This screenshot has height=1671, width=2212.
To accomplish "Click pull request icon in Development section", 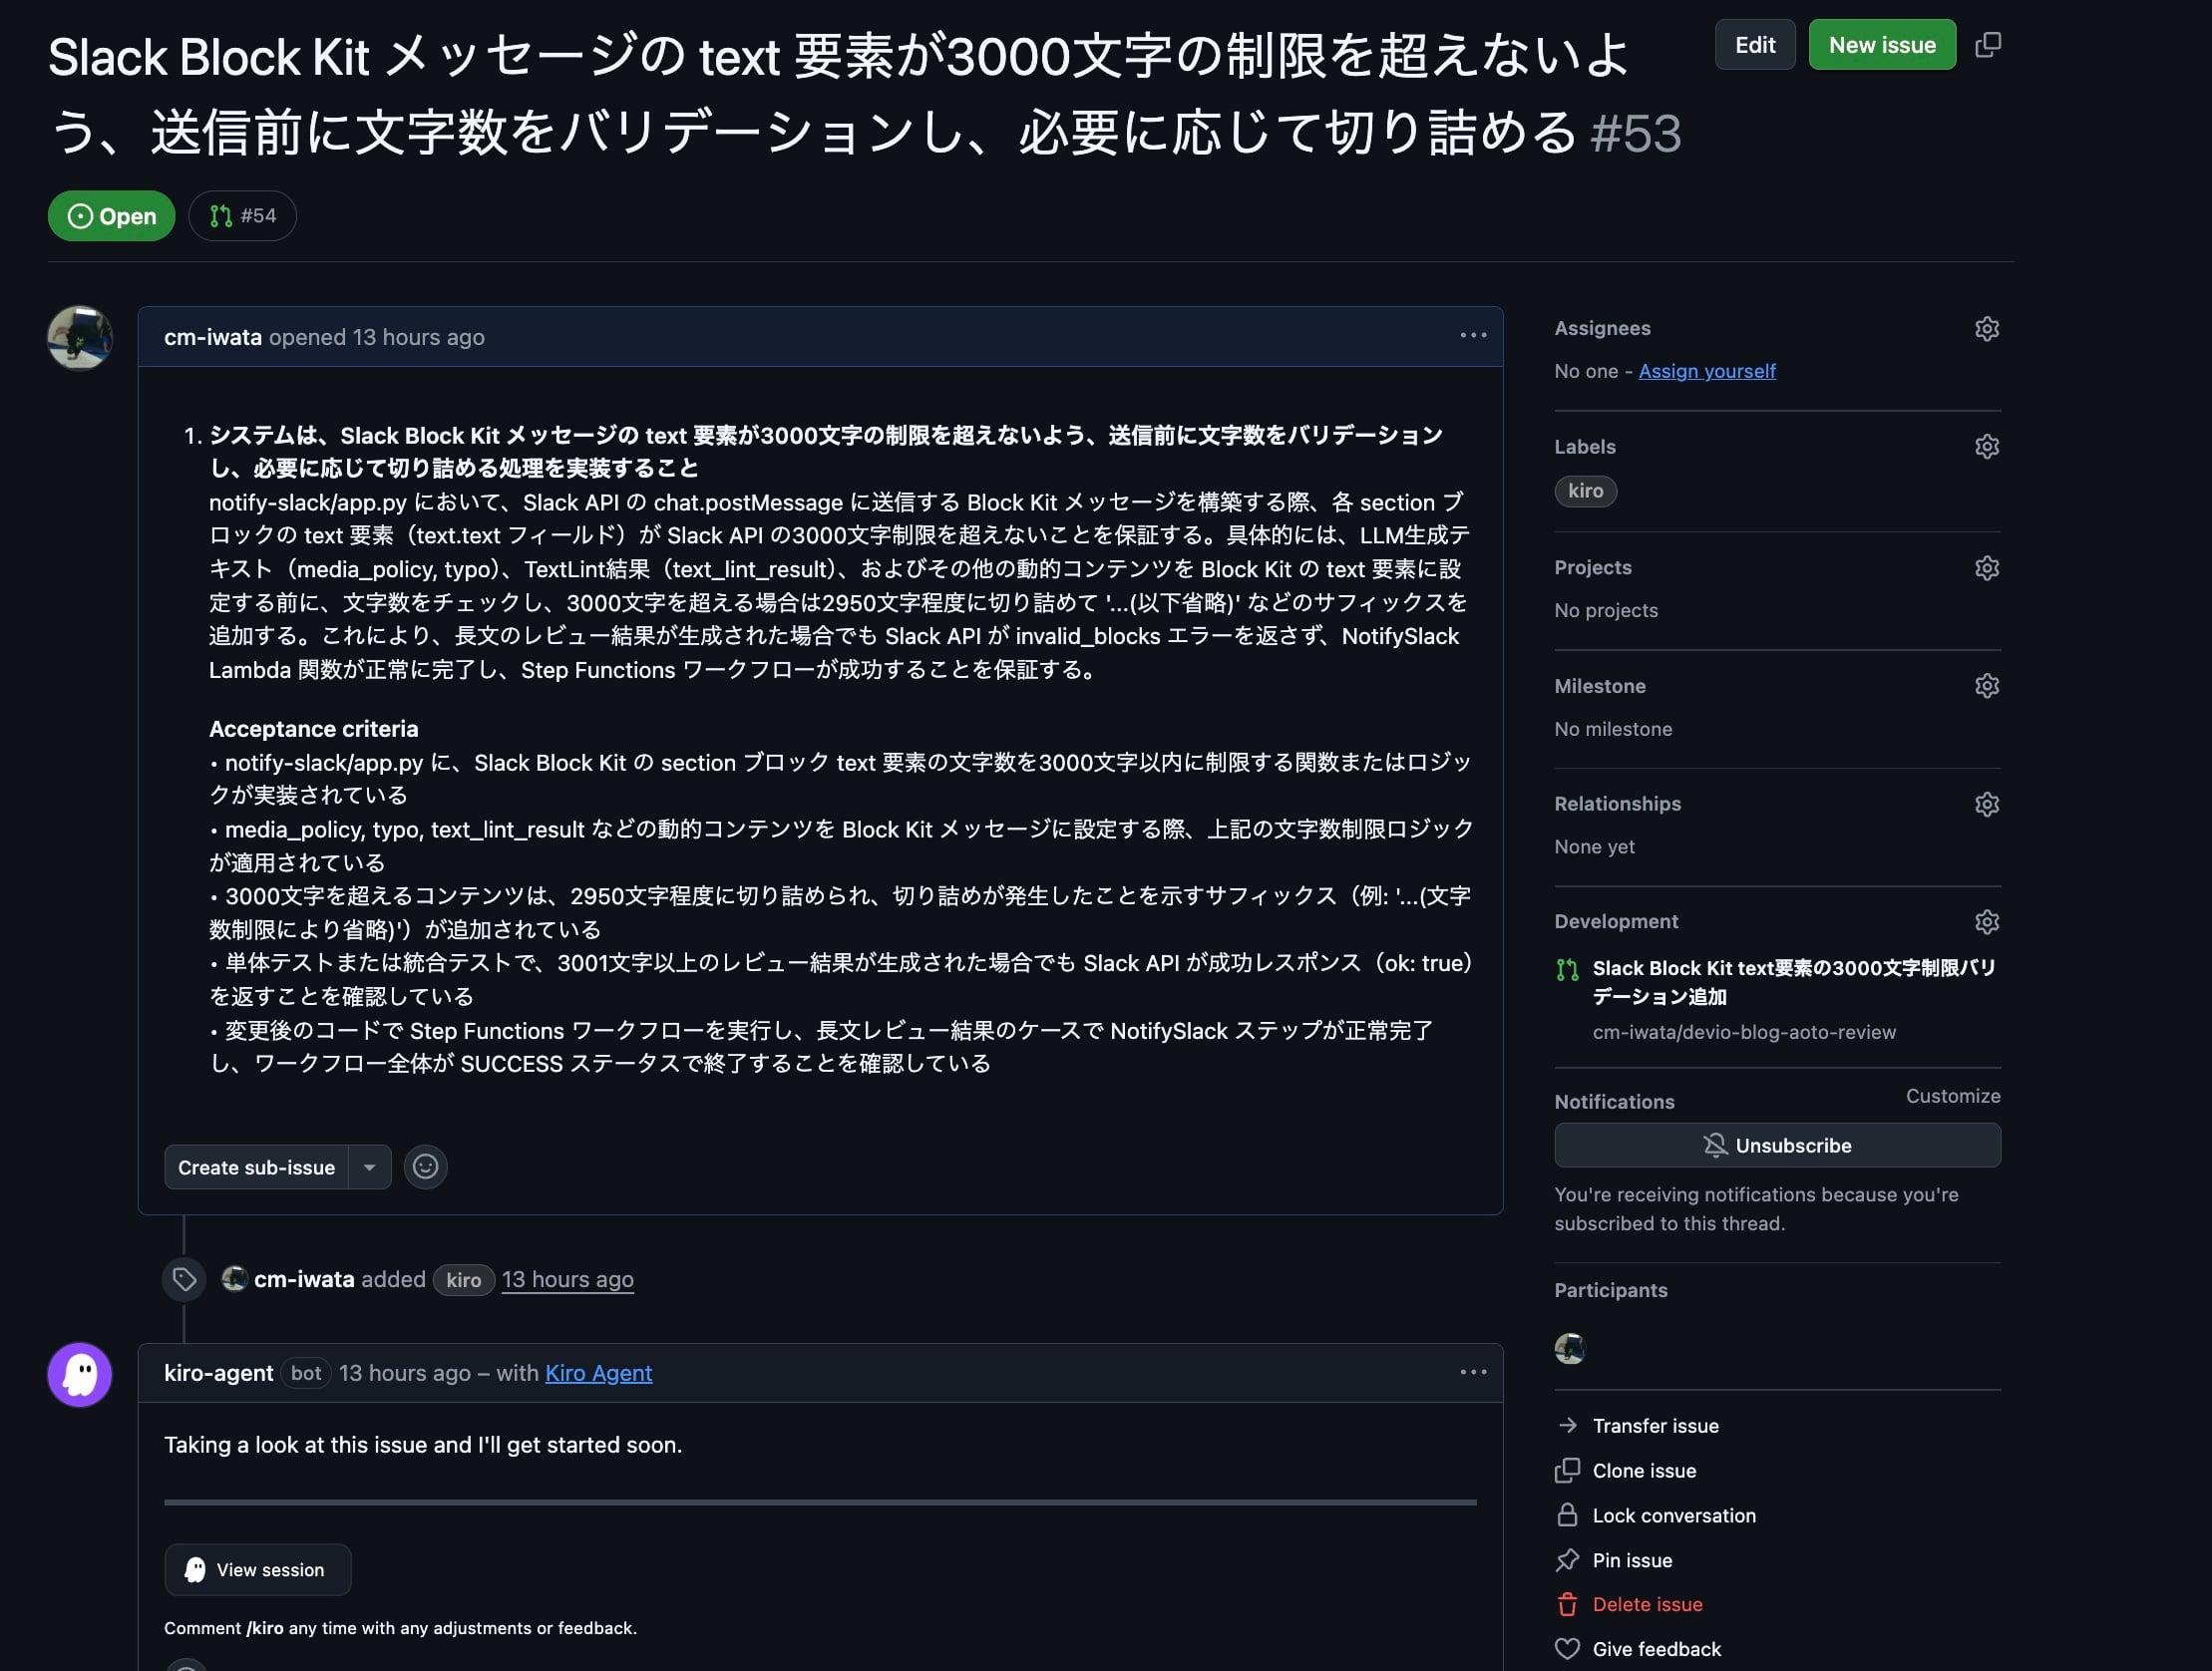I will pyautogui.click(x=1567, y=969).
